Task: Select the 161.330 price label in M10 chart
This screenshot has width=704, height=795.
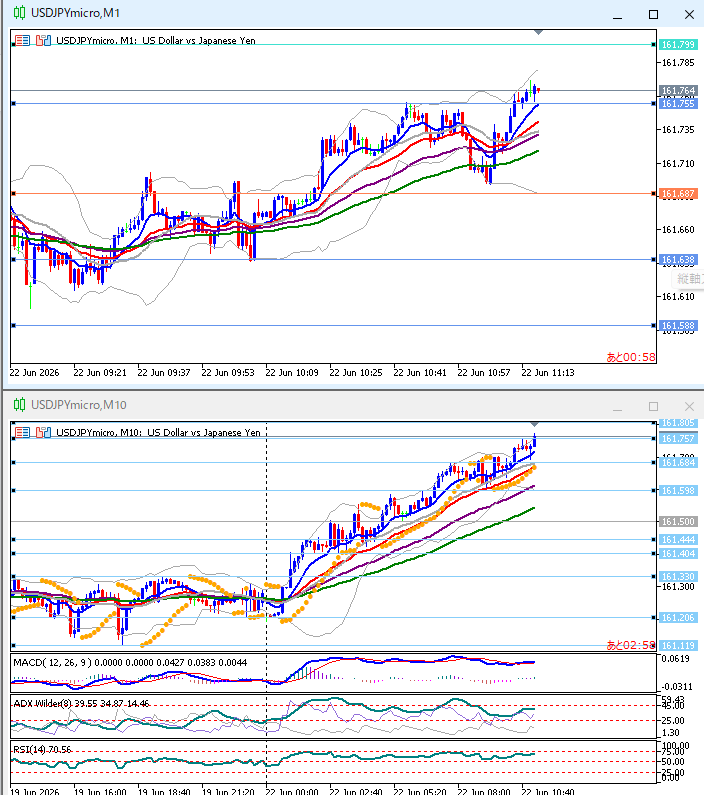Action: pyautogui.click(x=678, y=576)
